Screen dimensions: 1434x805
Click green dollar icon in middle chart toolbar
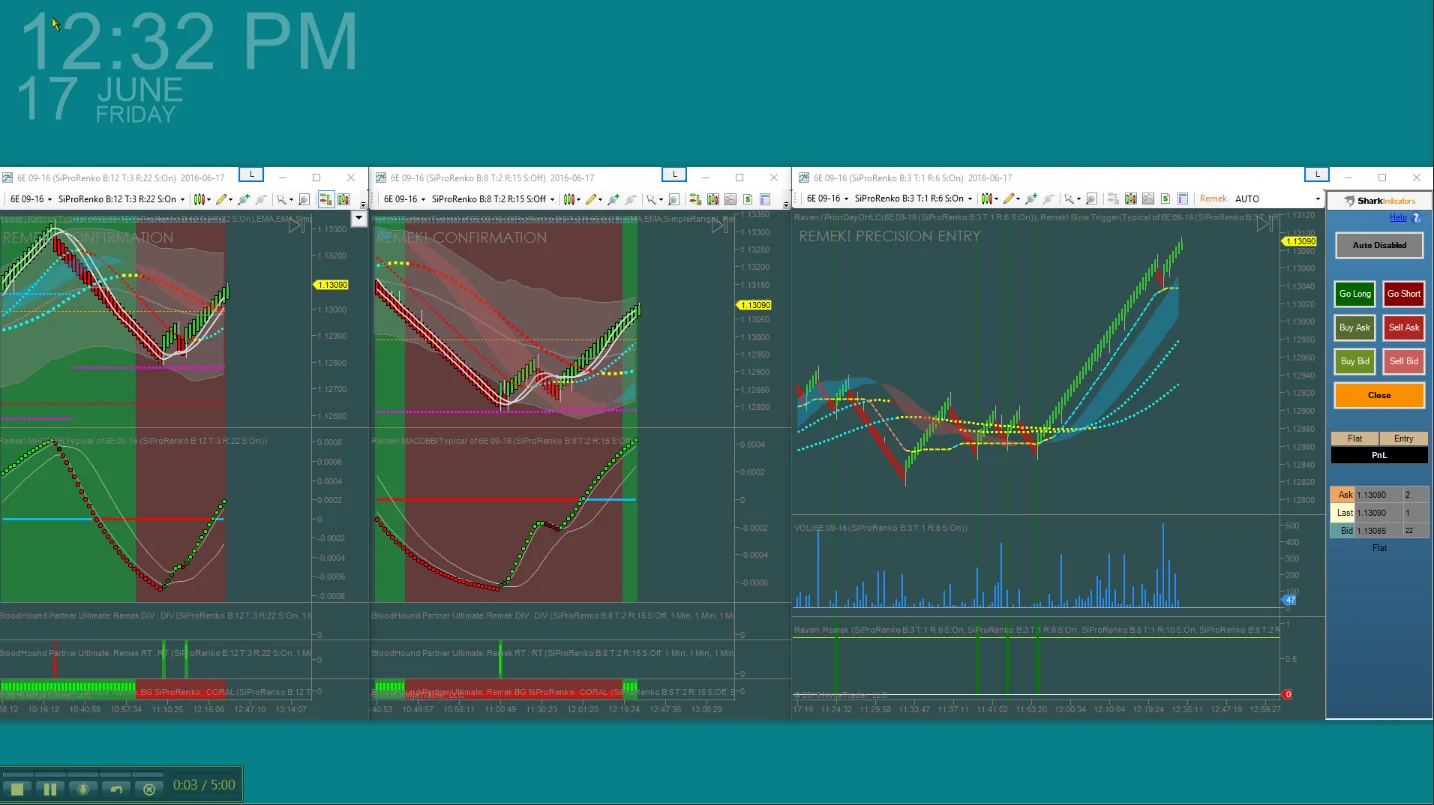click(747, 199)
